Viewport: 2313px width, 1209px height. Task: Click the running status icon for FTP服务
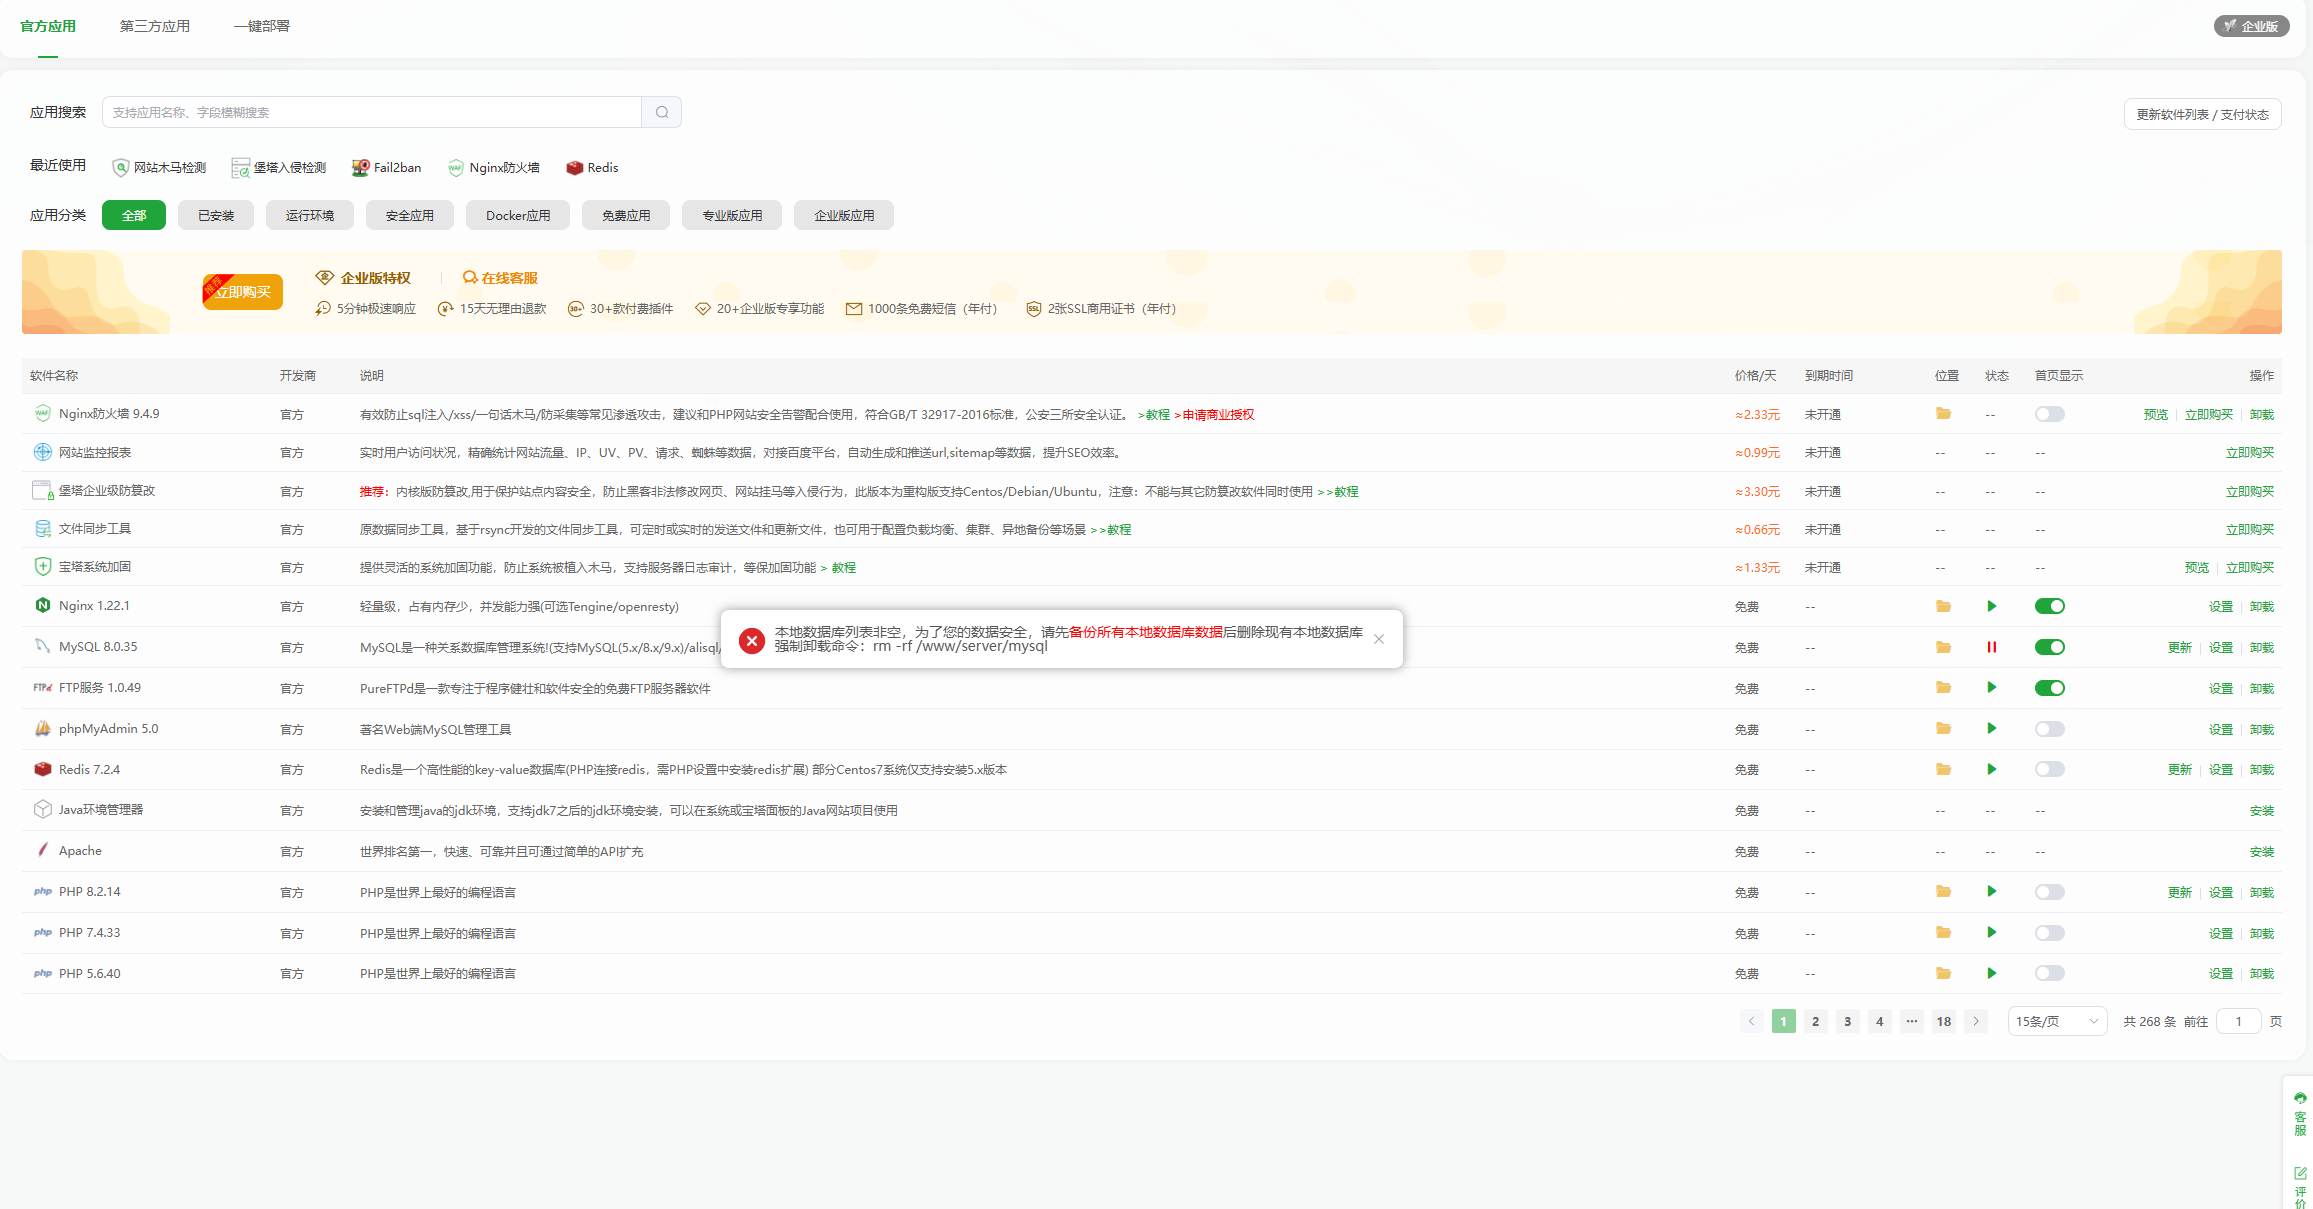1992,688
